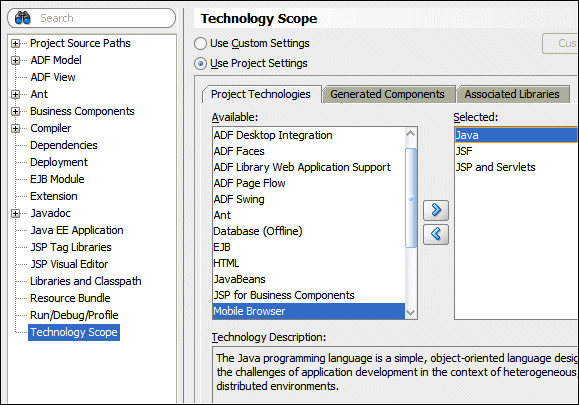This screenshot has height=405, width=579.
Task: Open Java EE Application settings
Action: point(77,230)
